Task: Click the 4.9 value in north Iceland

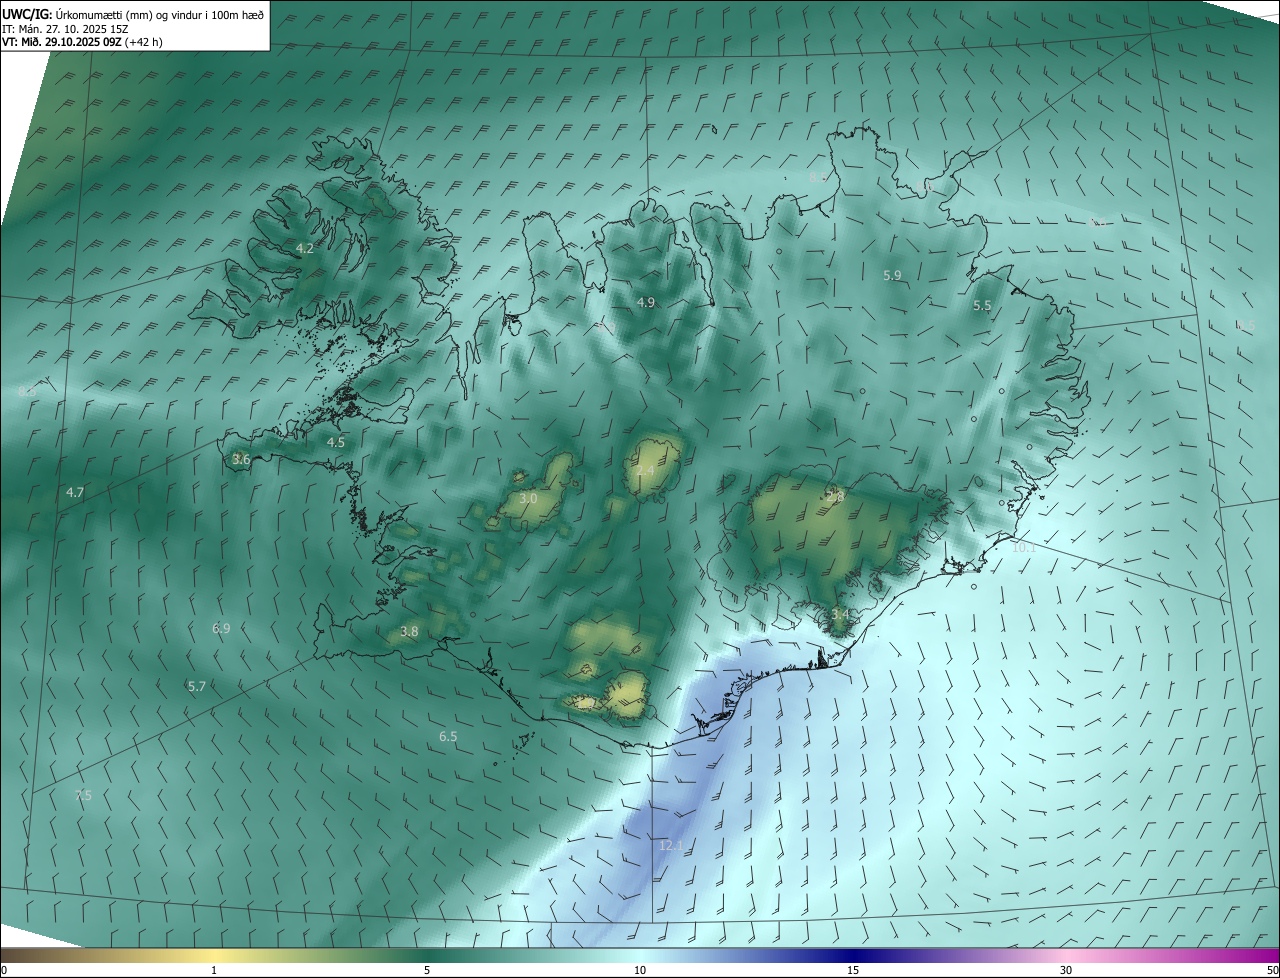Action: [x=646, y=302]
